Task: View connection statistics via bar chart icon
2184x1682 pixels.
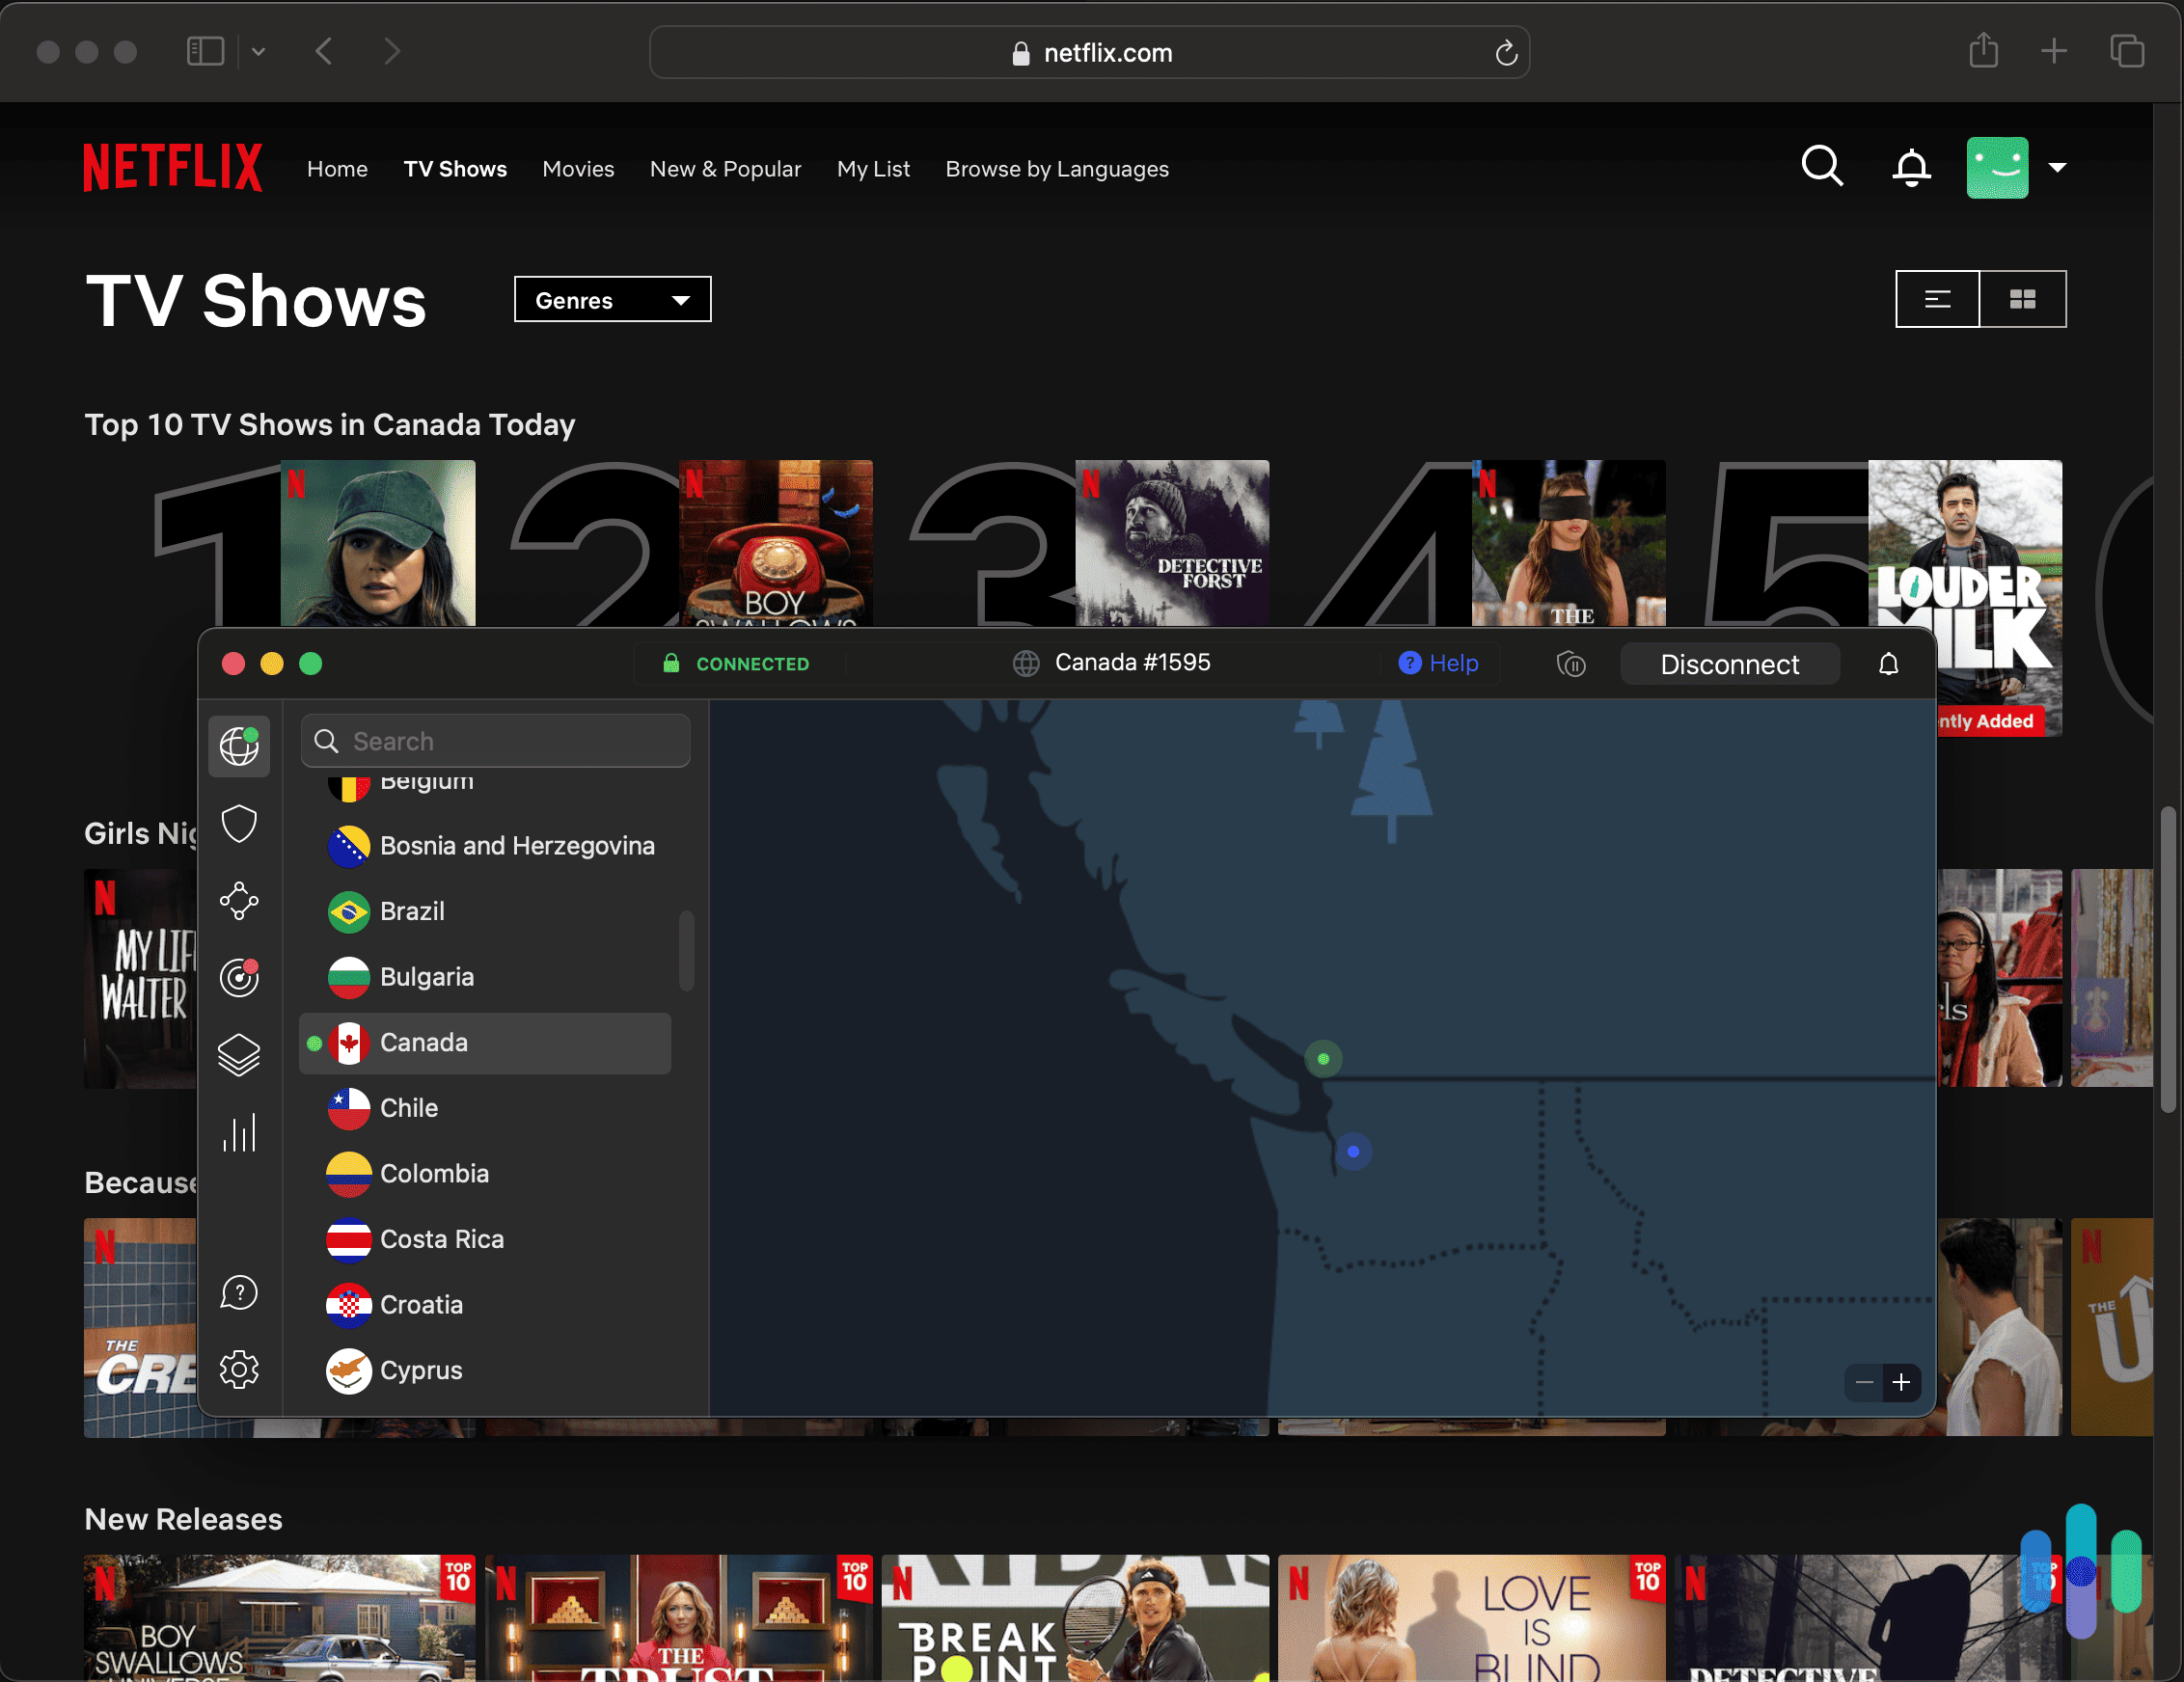Action: [x=239, y=1132]
